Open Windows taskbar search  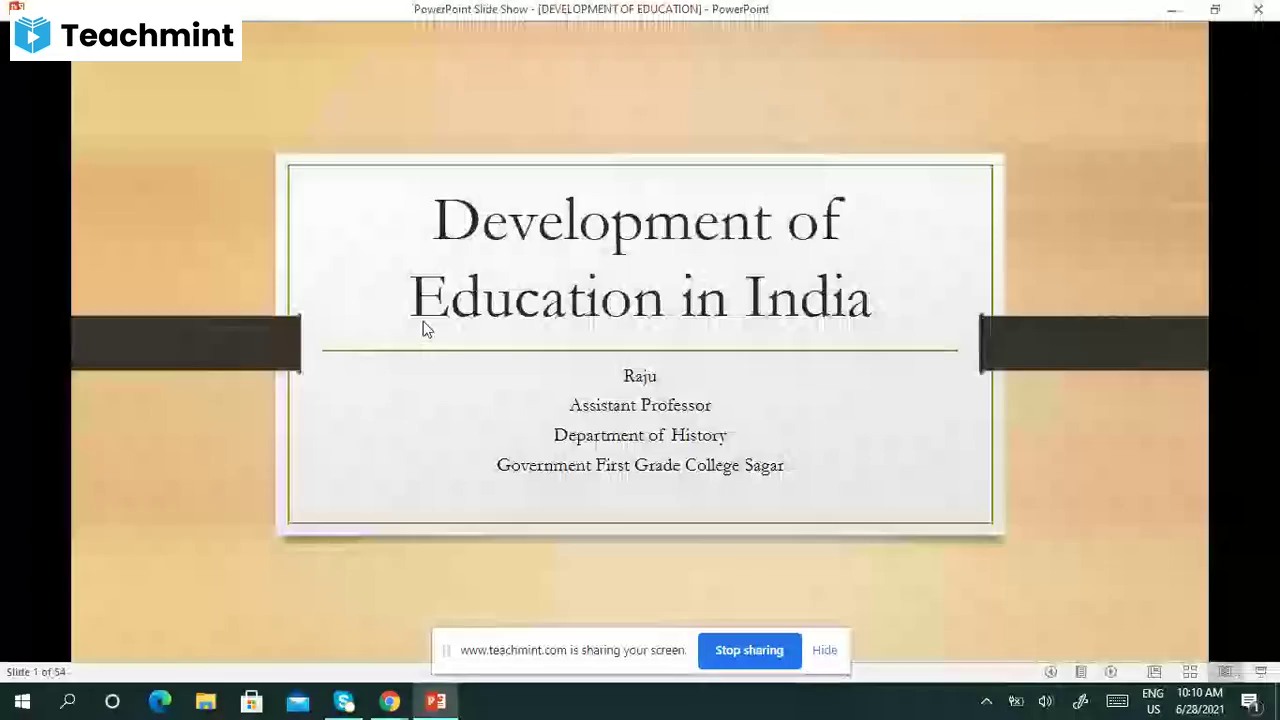click(x=68, y=702)
